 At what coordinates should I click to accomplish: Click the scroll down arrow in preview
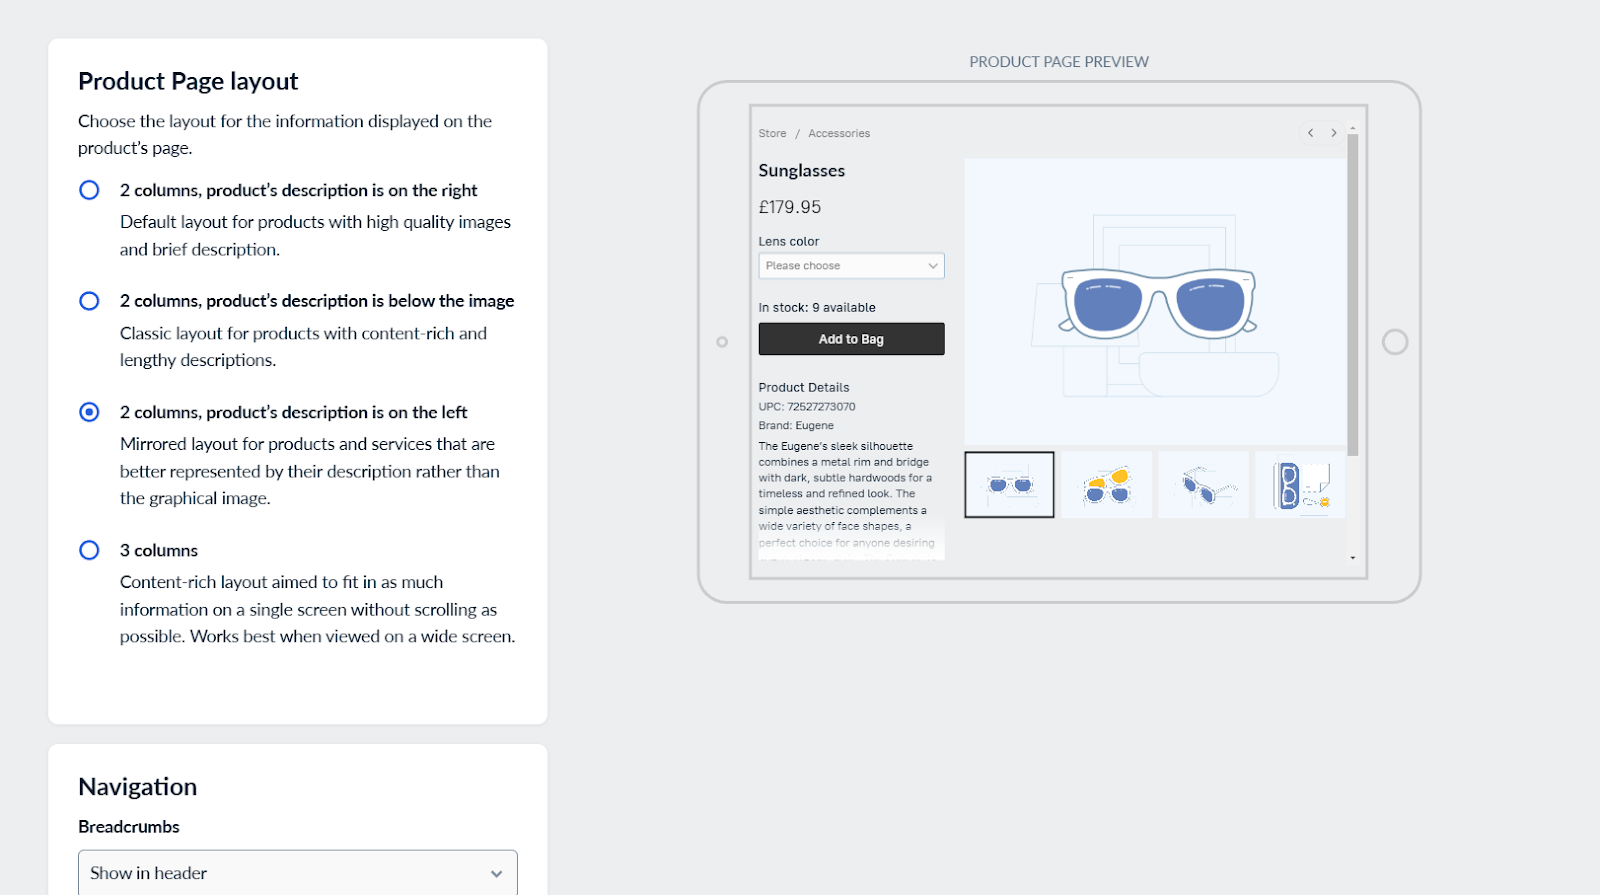click(x=1353, y=558)
